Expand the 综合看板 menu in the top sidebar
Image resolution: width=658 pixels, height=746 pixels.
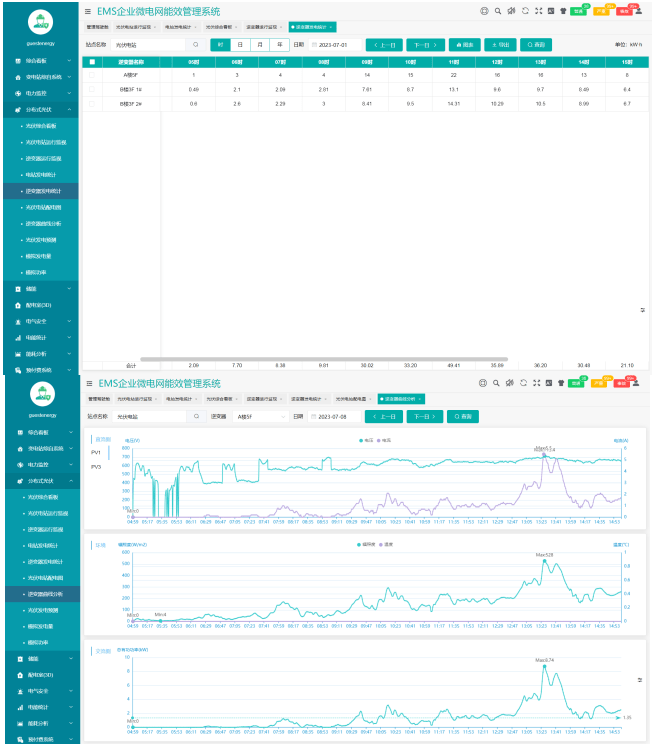click(69, 60)
